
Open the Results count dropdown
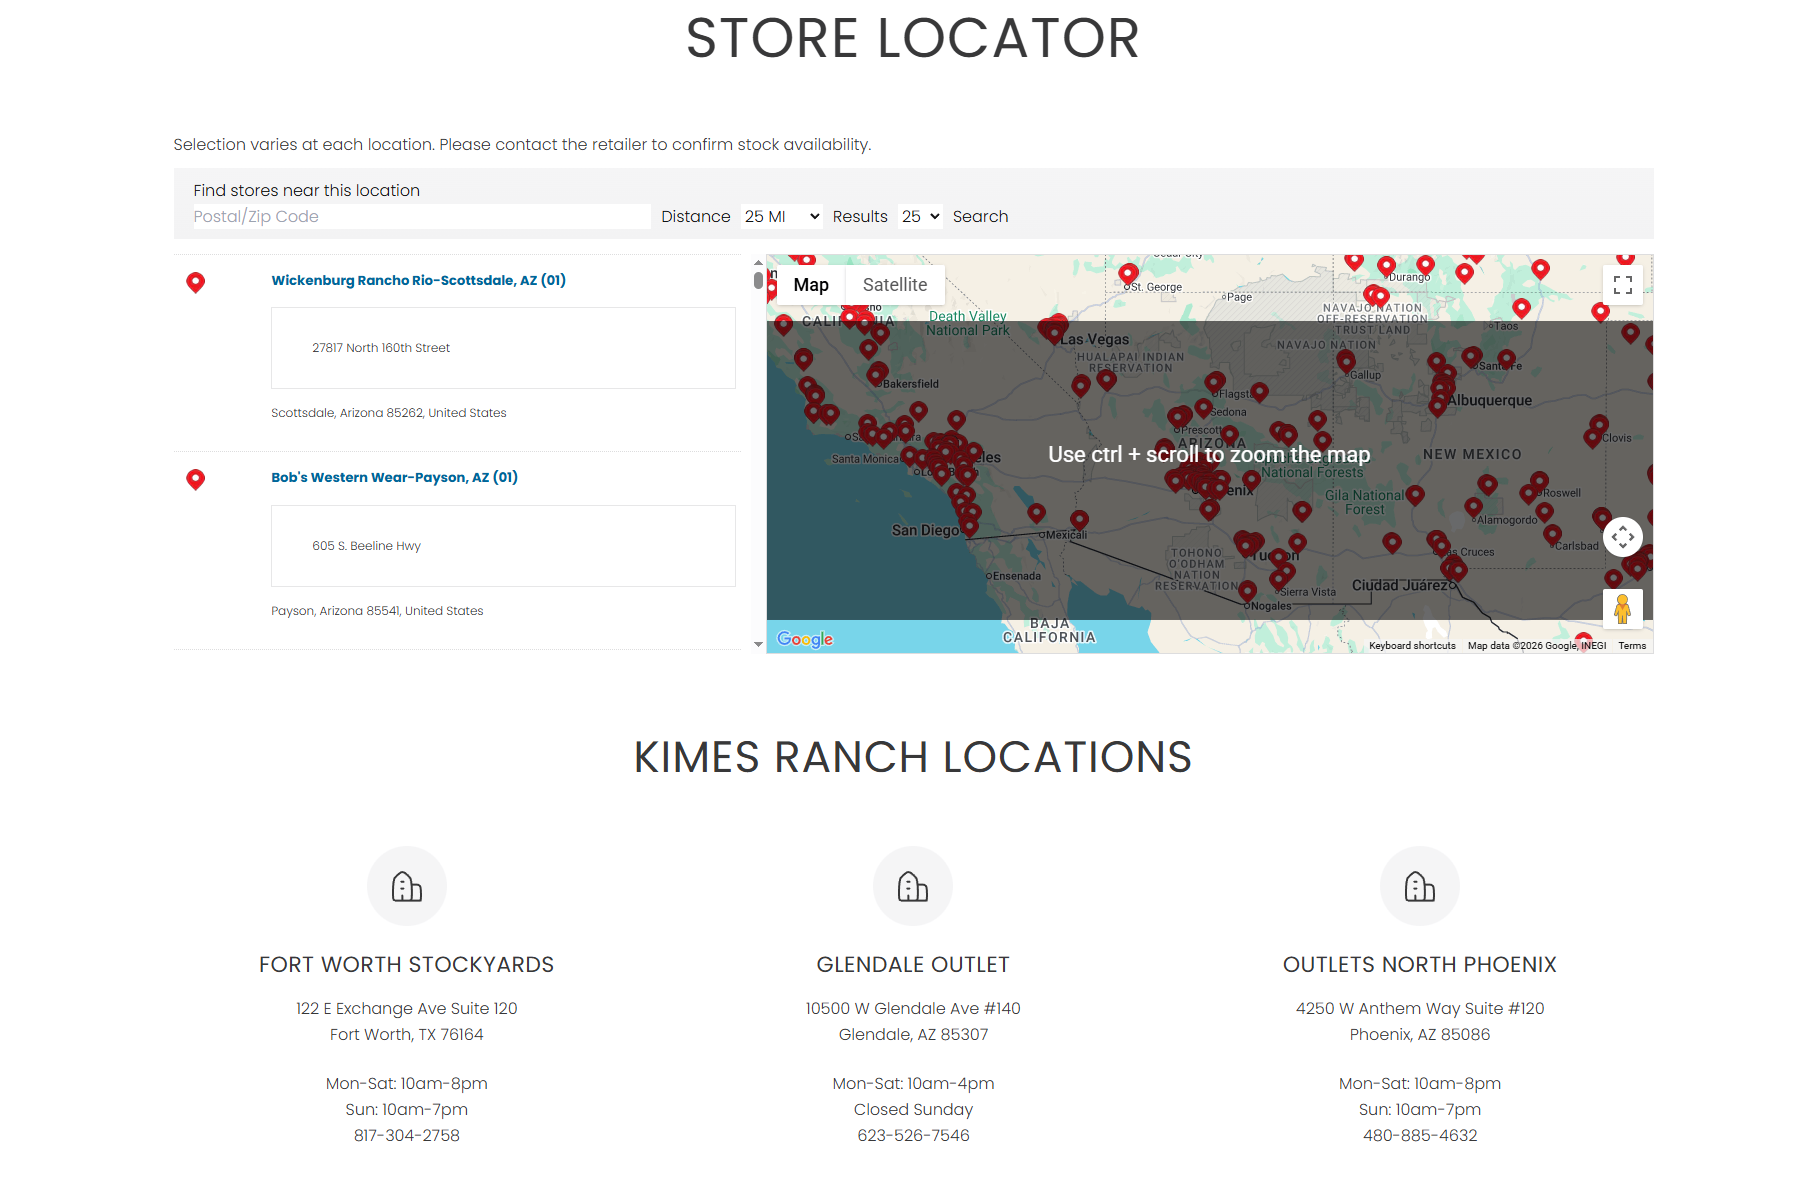(919, 217)
